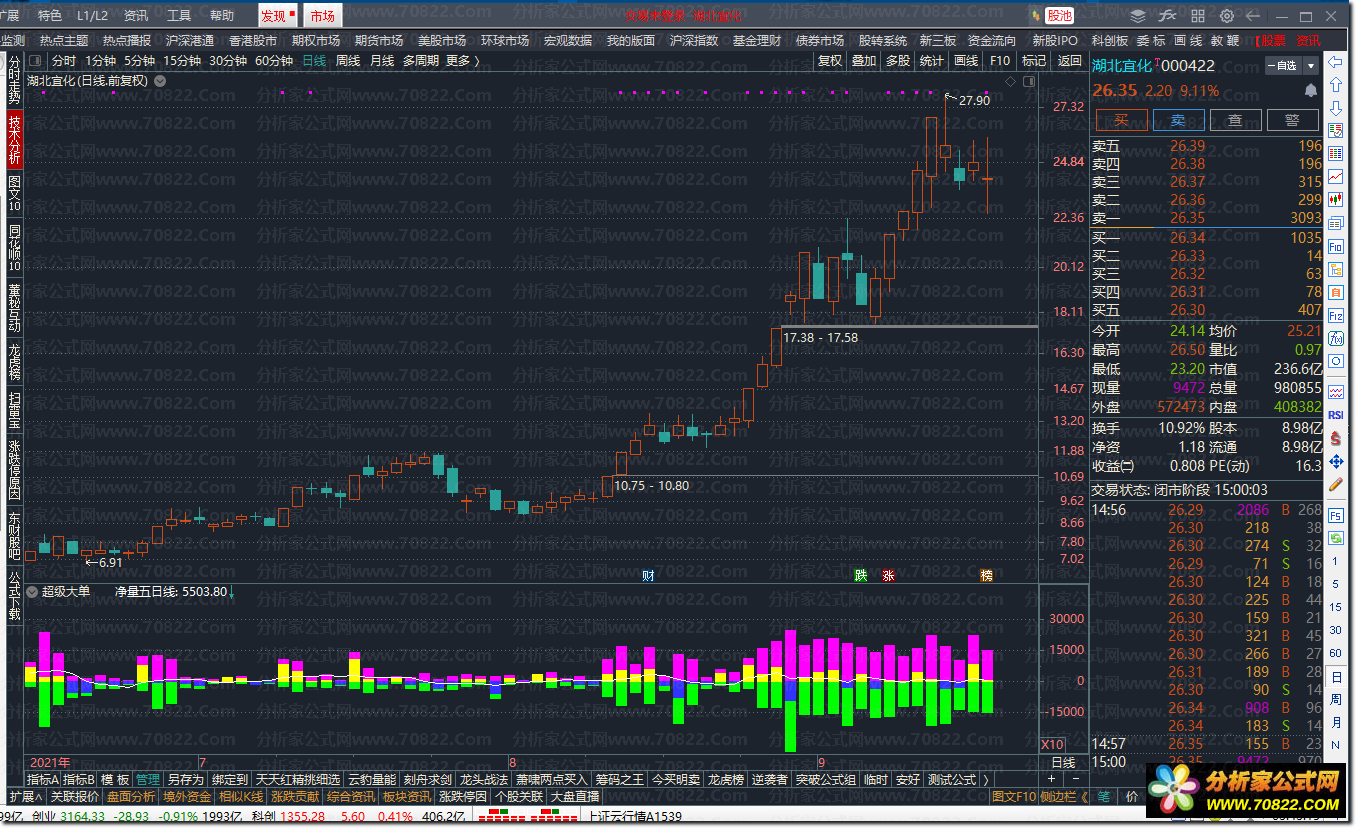
Task: Click the 买 buy button
Action: [1121, 120]
